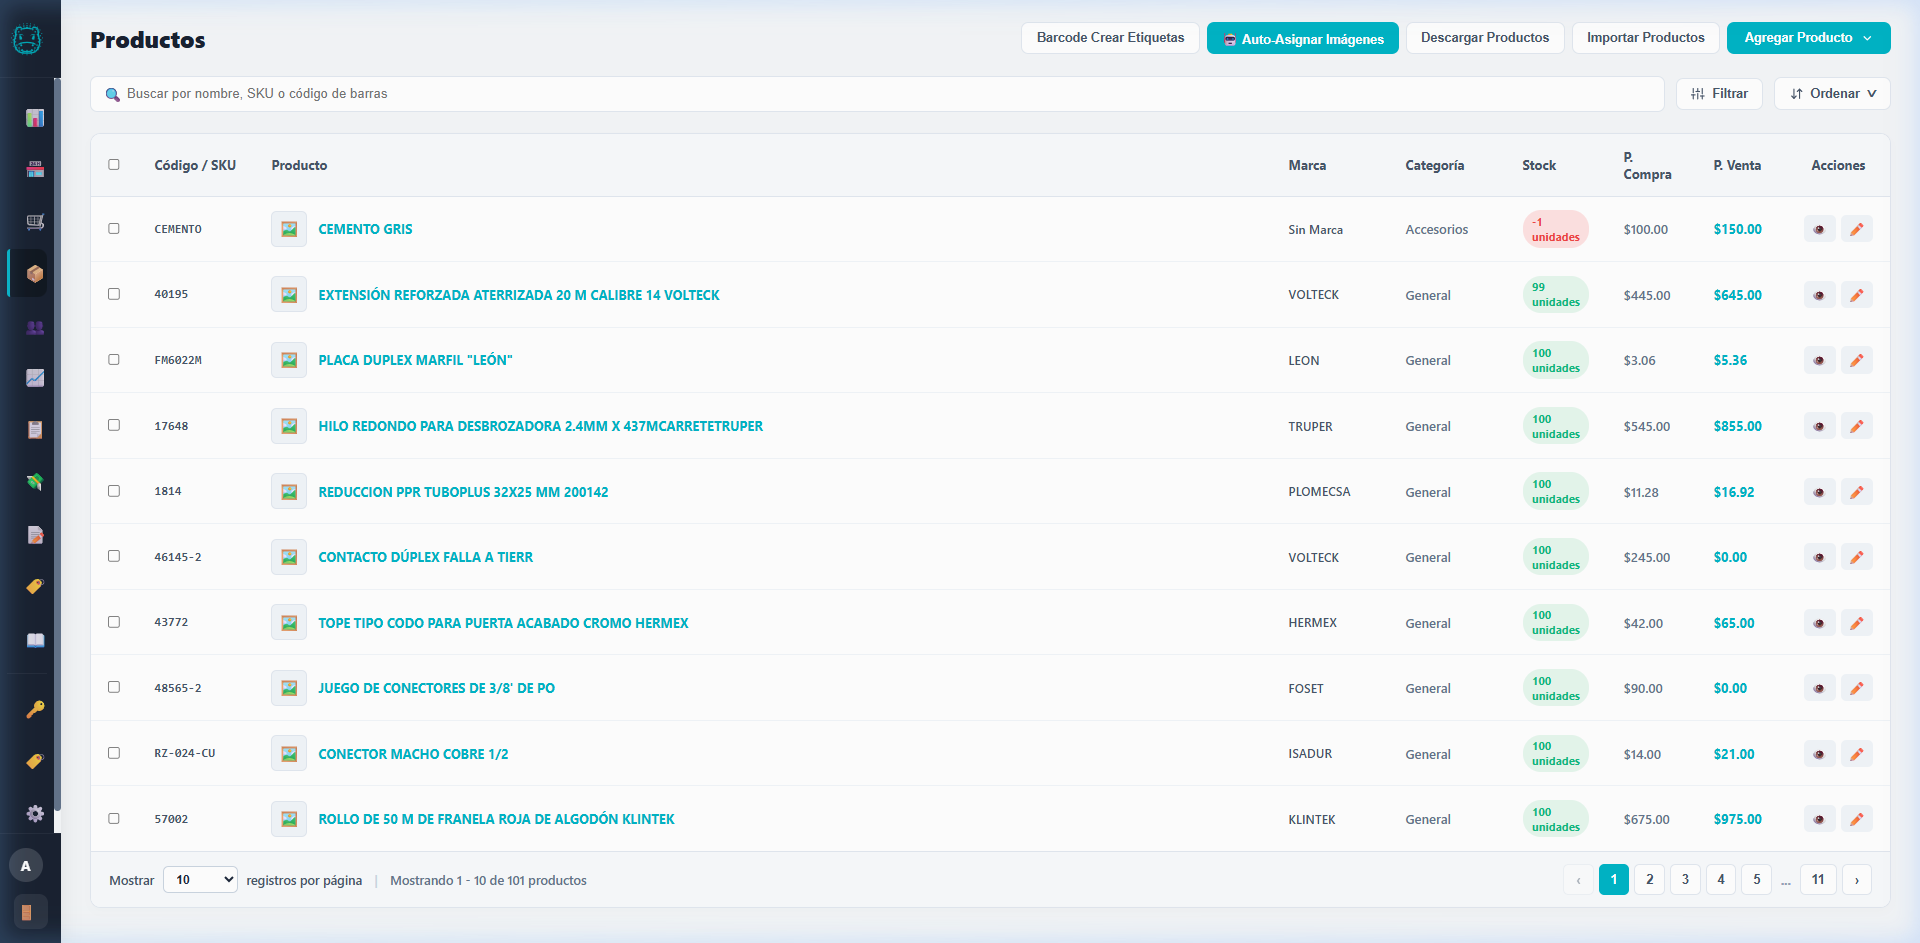Check the CEMENTO row checkbox
This screenshot has height=943, width=1920.
pyautogui.click(x=114, y=229)
